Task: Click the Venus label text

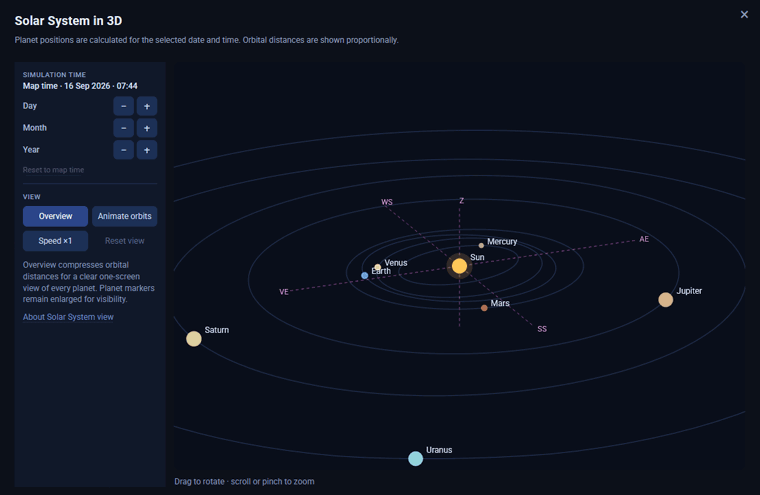Action: (396, 263)
